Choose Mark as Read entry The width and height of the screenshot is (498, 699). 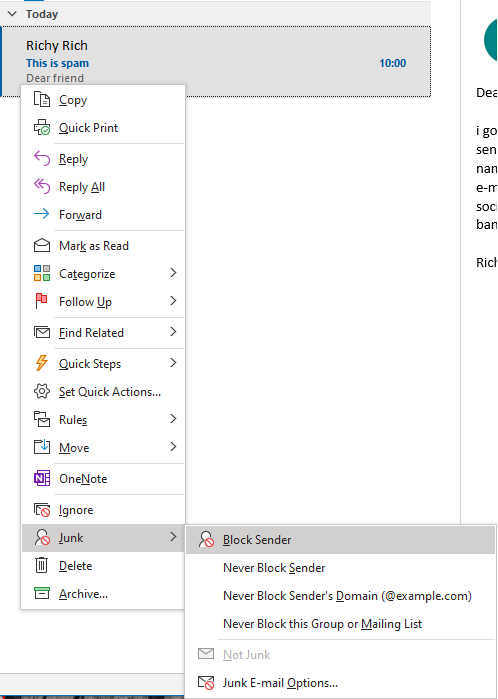103,246
